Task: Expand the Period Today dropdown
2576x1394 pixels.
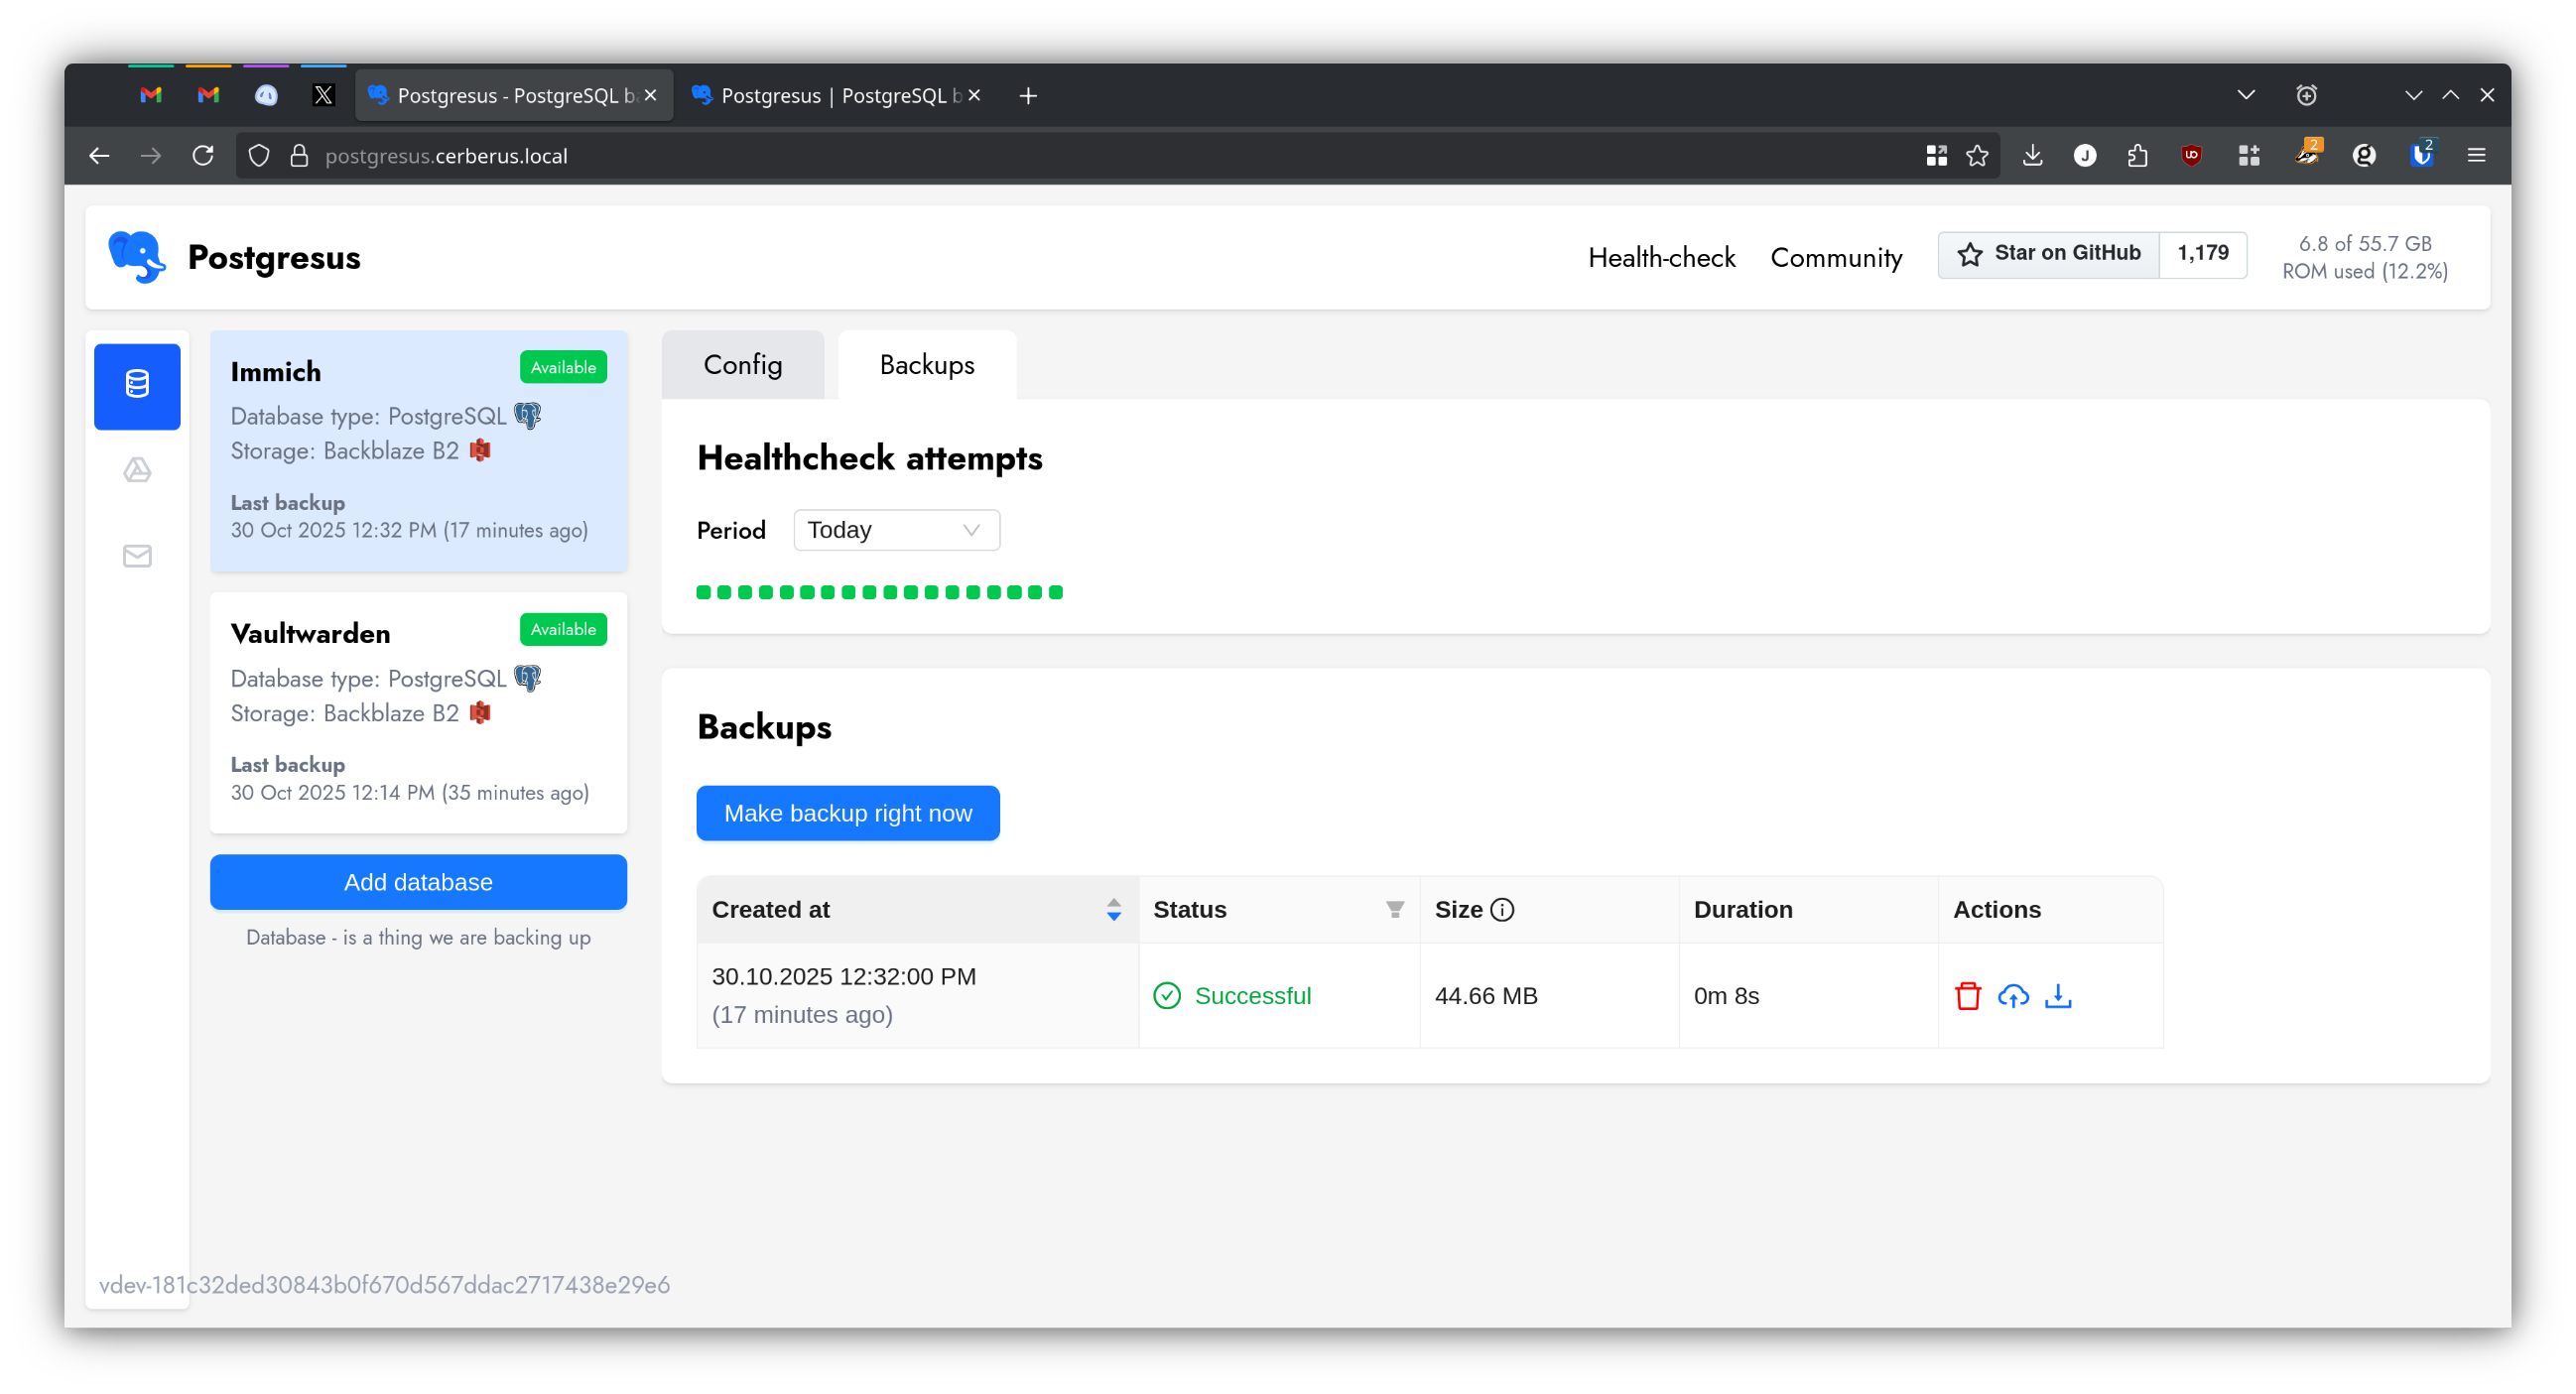Action: (x=896, y=530)
